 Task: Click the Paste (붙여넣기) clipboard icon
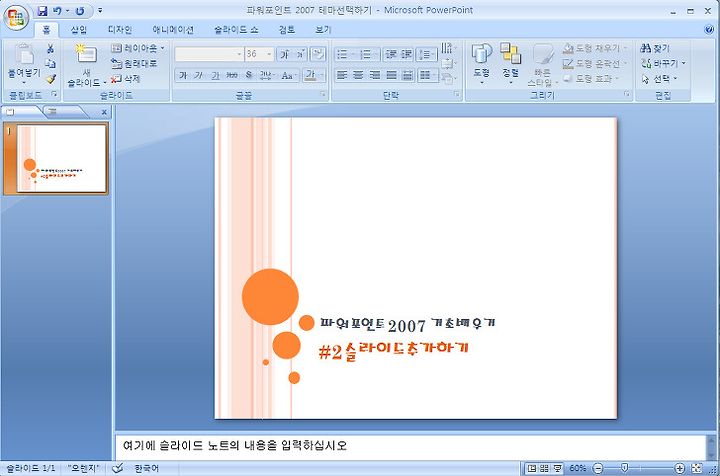point(24,54)
